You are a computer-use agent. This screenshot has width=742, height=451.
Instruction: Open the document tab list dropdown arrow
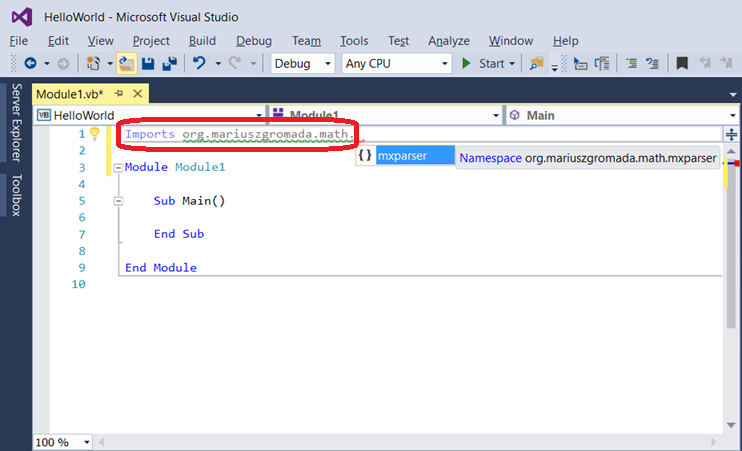(x=733, y=95)
